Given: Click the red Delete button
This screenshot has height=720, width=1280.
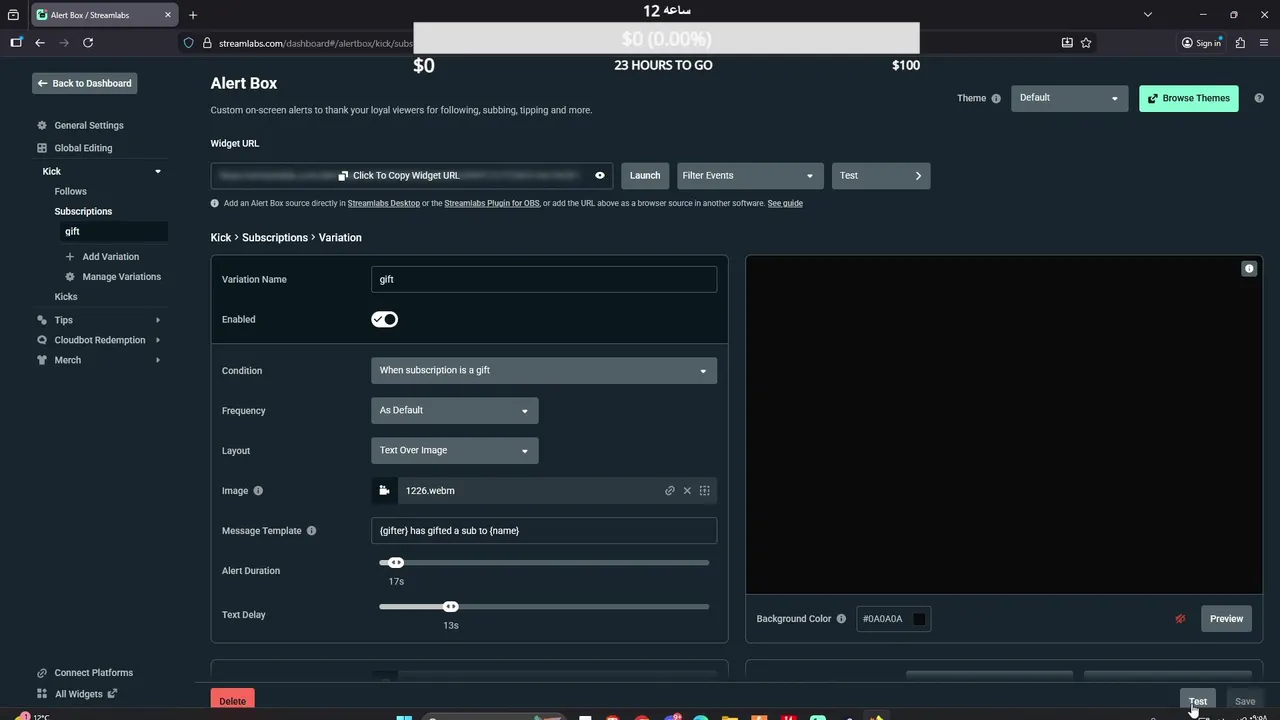Looking at the screenshot, I should point(232,700).
